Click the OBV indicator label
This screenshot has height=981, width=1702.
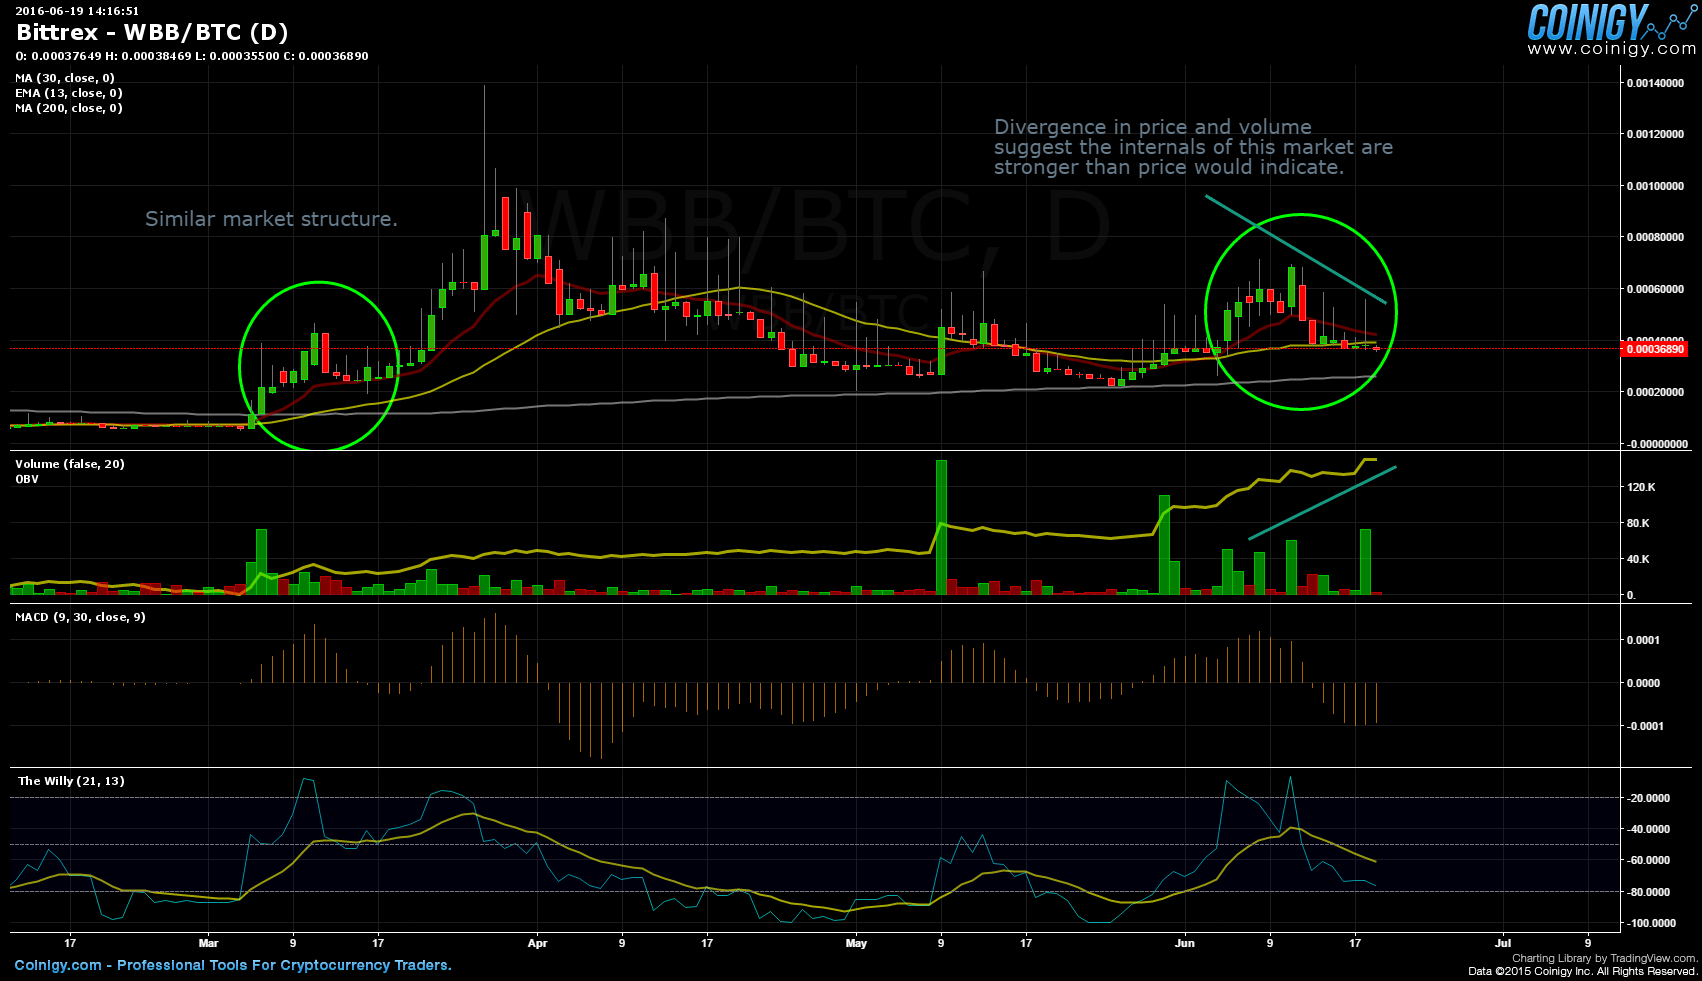[x=27, y=479]
